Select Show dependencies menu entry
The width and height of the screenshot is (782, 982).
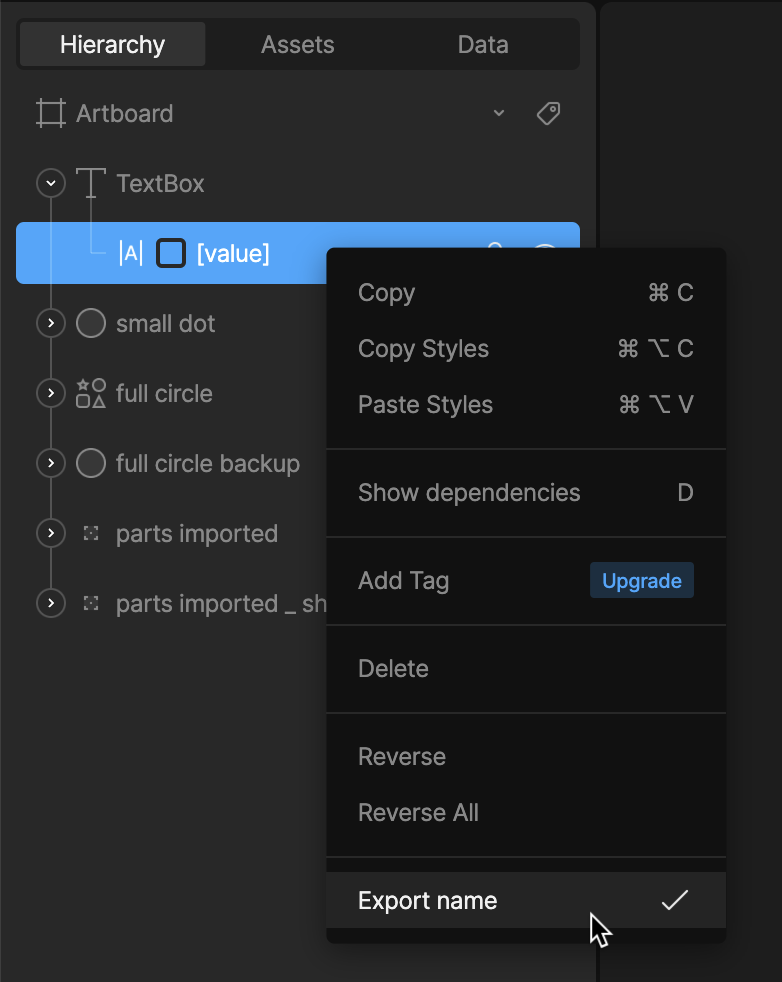click(469, 493)
